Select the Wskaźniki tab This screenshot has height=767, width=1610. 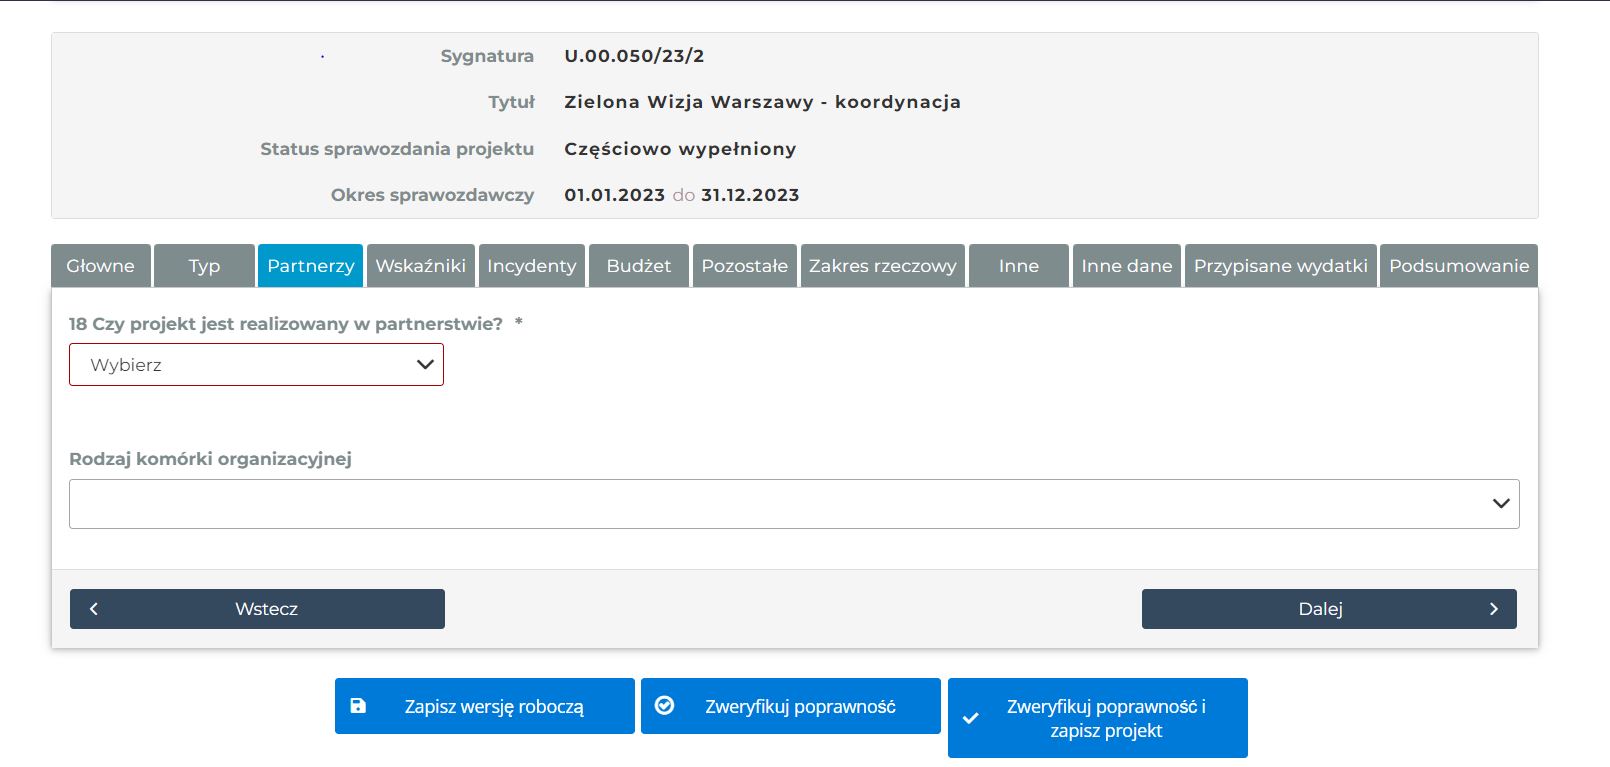[421, 266]
